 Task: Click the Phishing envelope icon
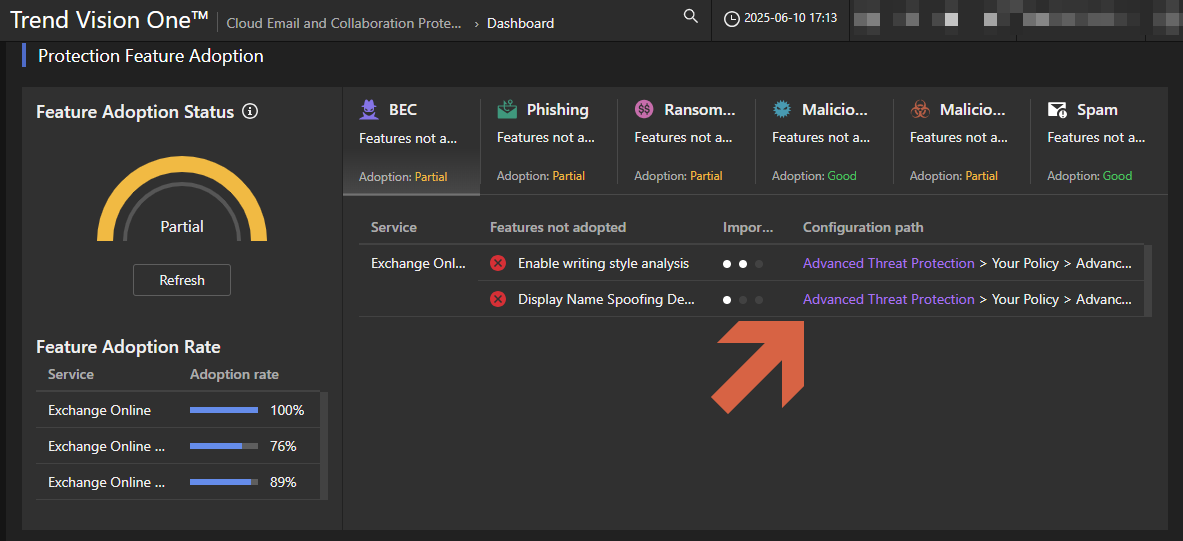click(x=507, y=110)
